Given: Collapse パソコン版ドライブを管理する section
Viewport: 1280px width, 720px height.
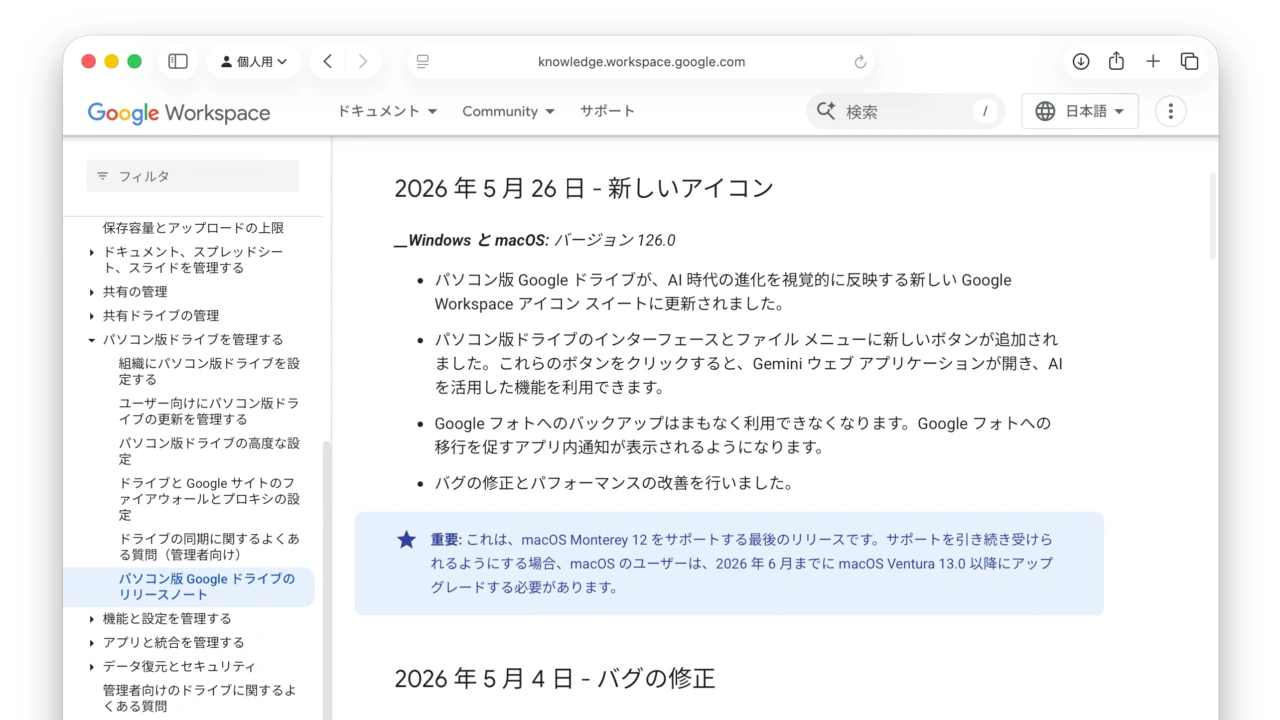Looking at the screenshot, I should pyautogui.click(x=92, y=340).
